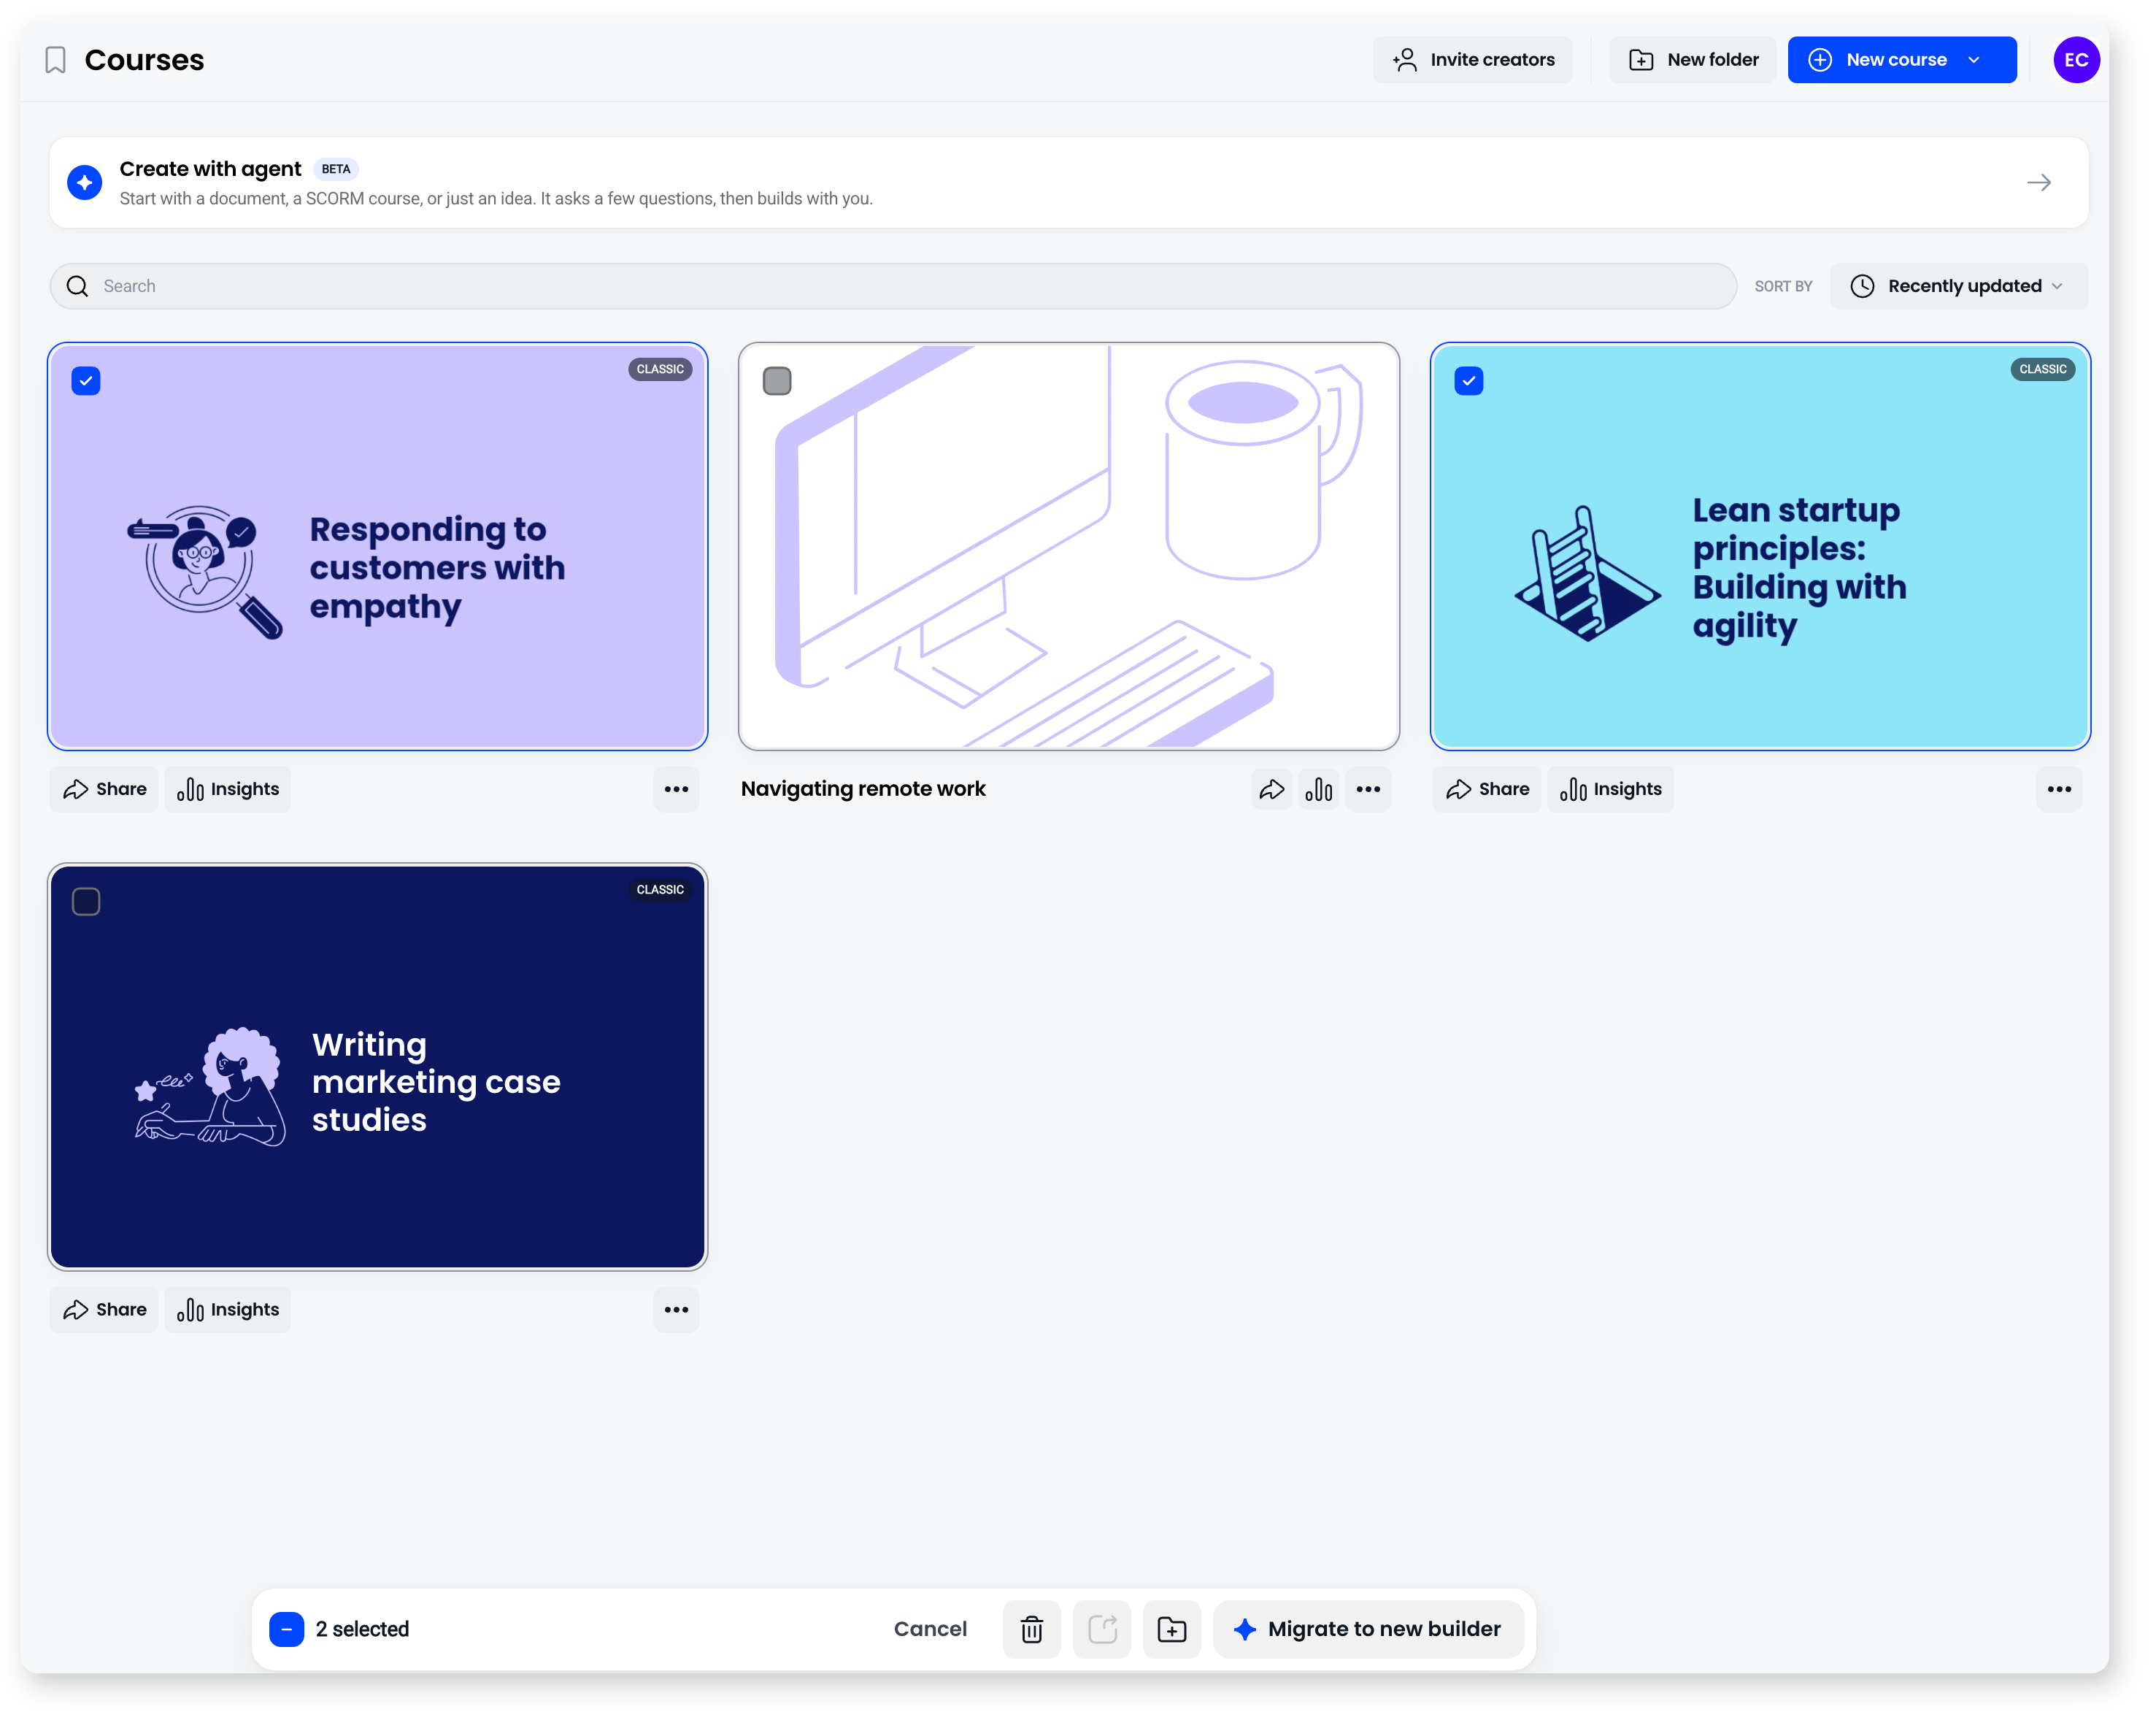Click the Create with agent heading
2156x1720 pixels.
coord(210,169)
